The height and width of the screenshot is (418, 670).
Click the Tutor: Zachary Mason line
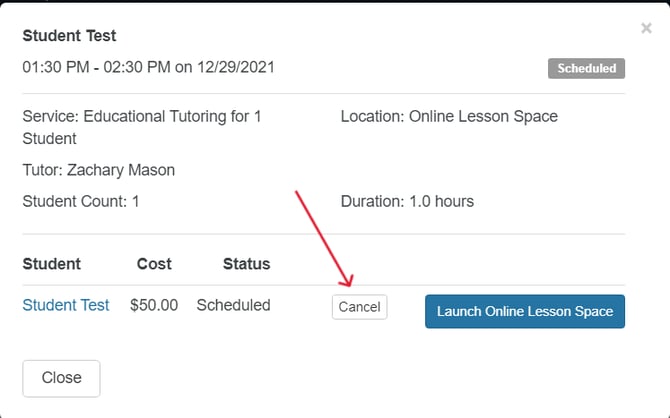(x=98, y=170)
